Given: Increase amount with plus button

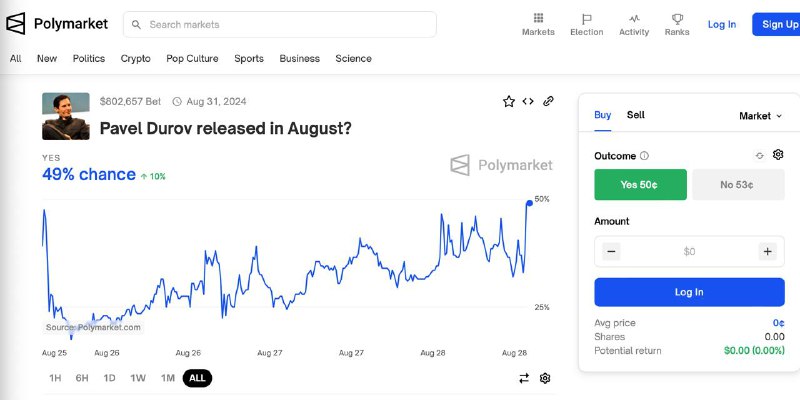Looking at the screenshot, I should 767,252.
